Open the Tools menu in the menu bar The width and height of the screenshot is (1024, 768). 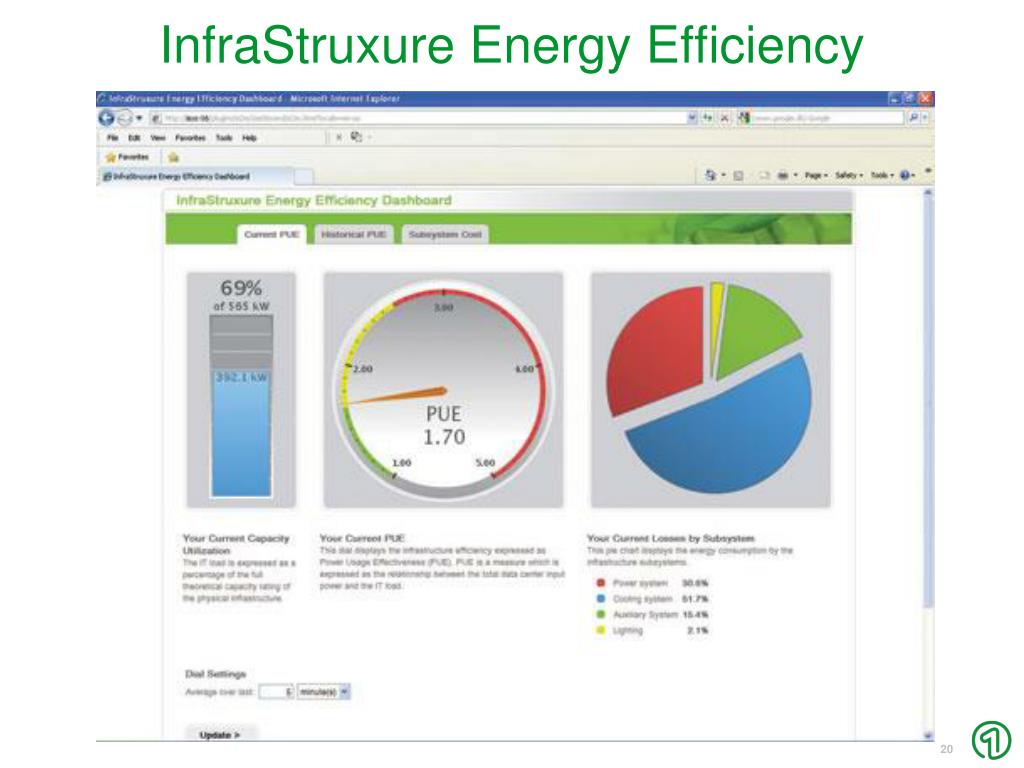click(224, 138)
